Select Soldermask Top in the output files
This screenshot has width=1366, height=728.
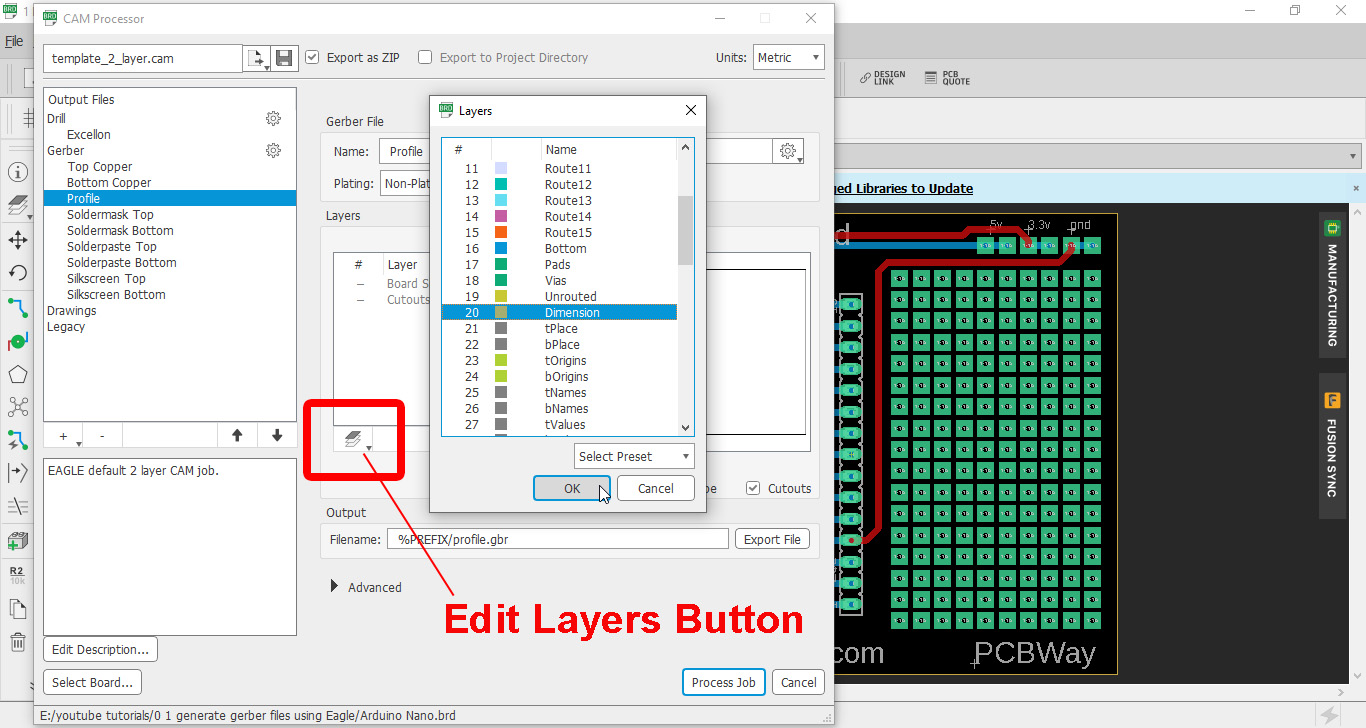(110, 215)
